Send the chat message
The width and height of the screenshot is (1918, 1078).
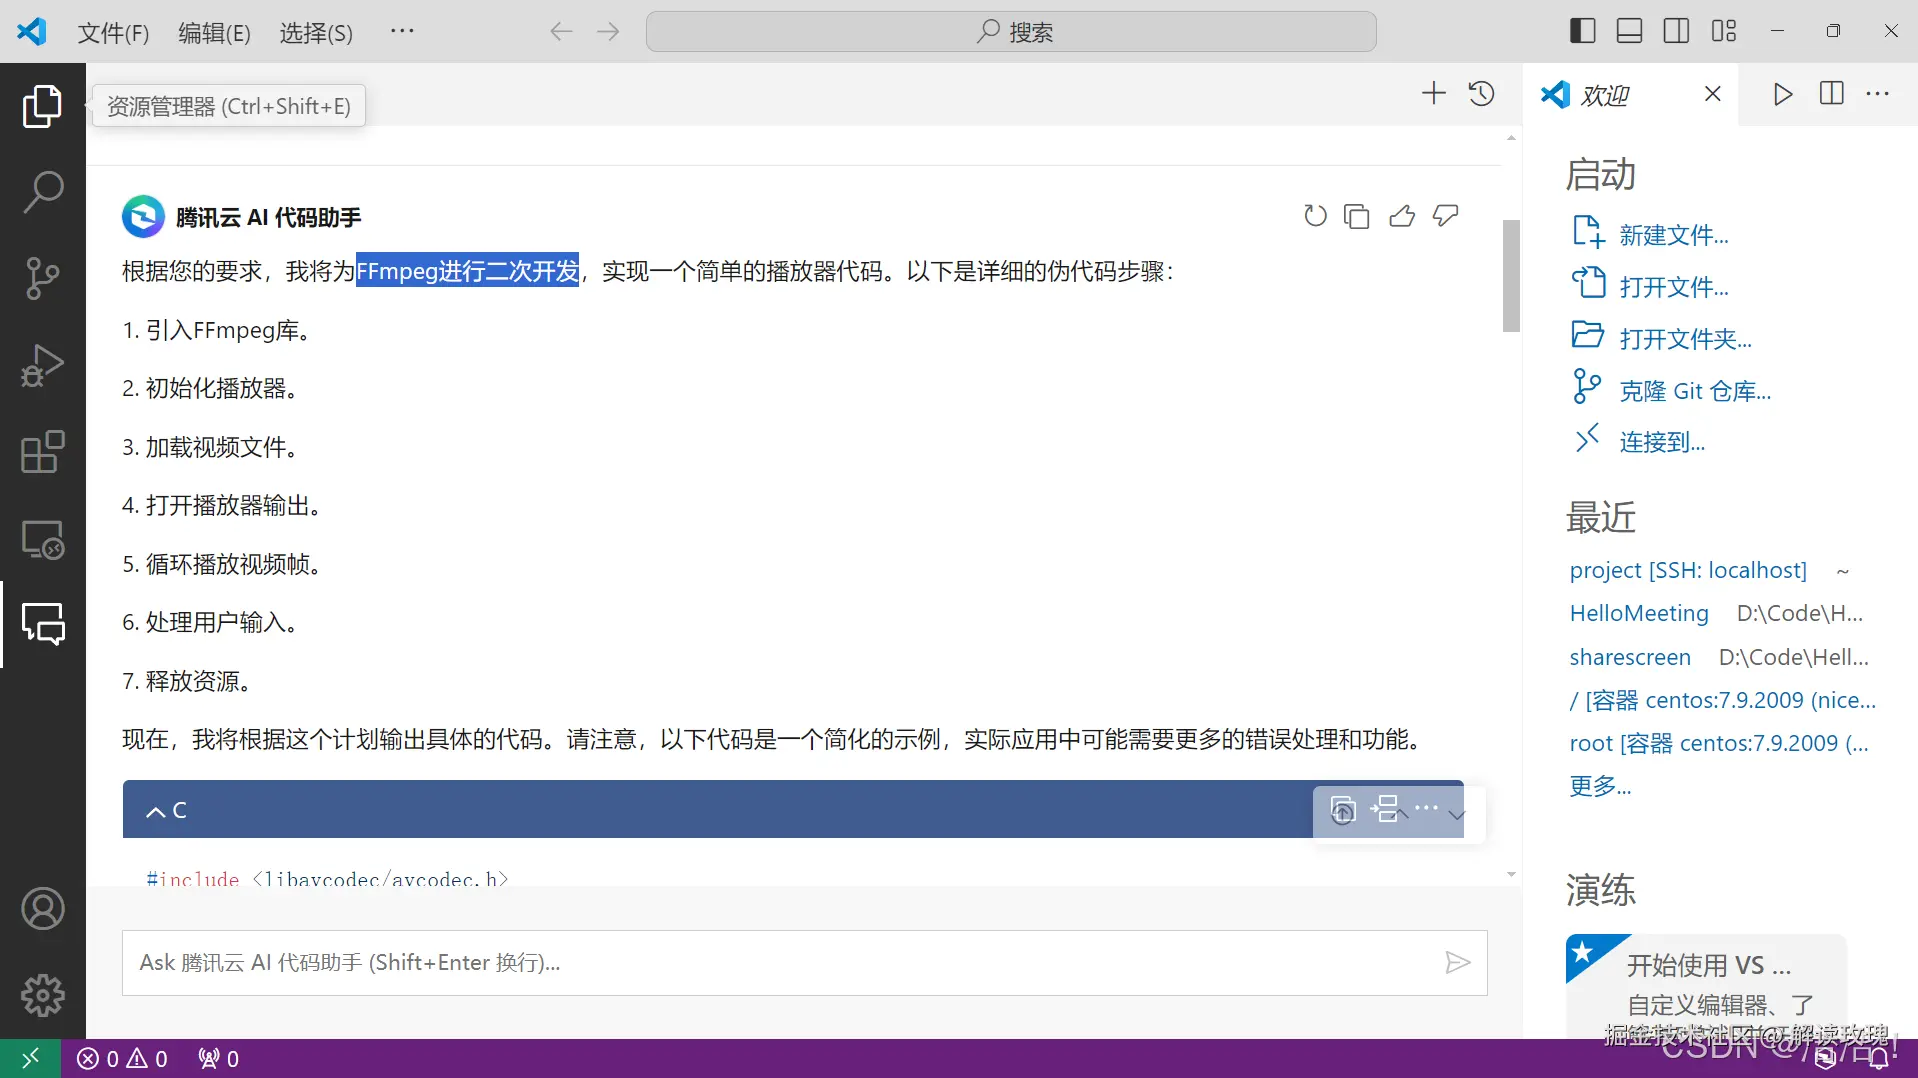[x=1457, y=962]
